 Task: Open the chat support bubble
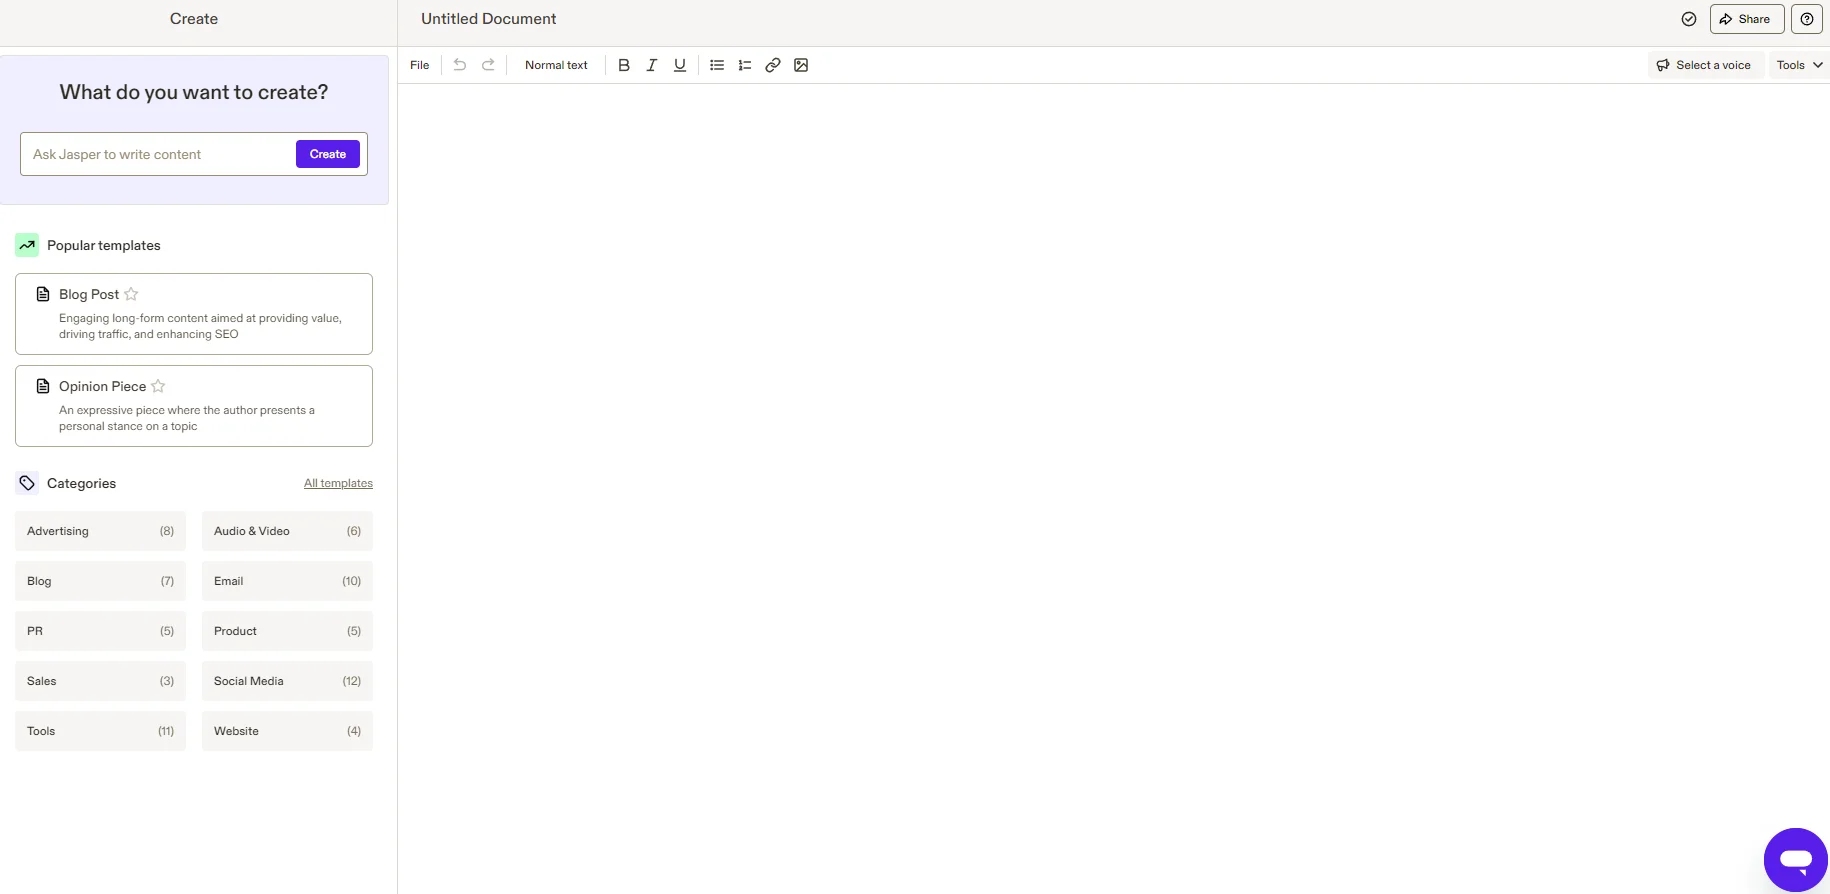point(1795,859)
